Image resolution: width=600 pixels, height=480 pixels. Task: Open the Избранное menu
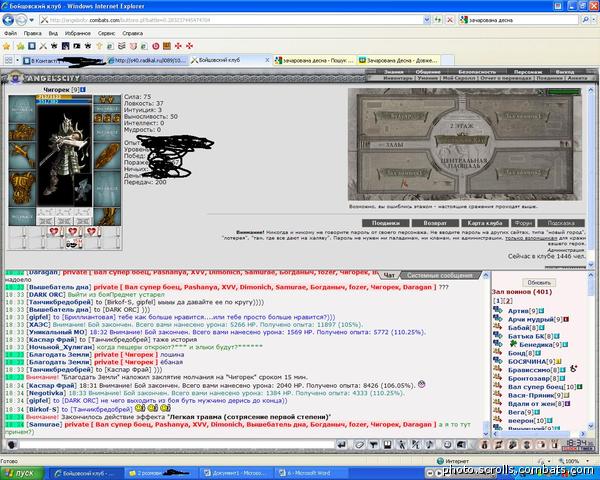tap(78, 33)
